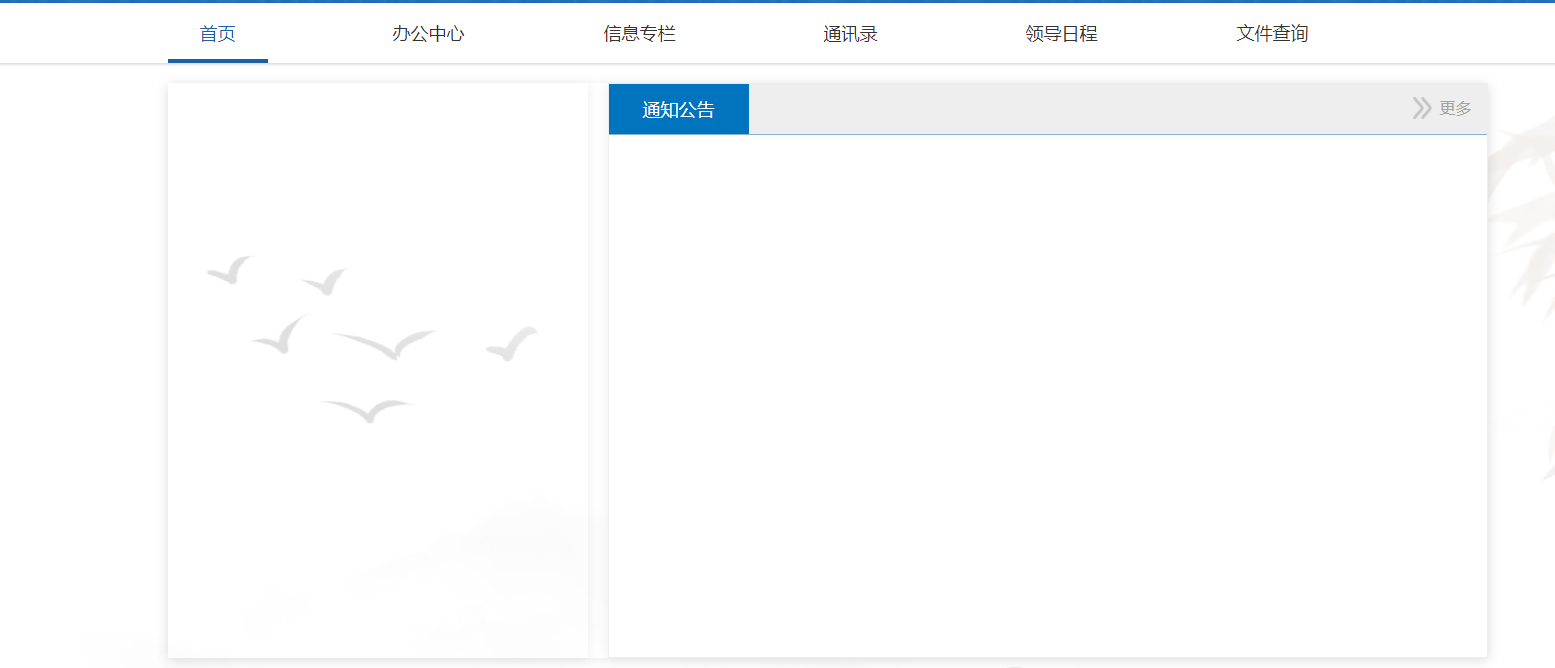Open the 信息专栏 navigation item
Screen dimensions: 1555x668
click(640, 34)
